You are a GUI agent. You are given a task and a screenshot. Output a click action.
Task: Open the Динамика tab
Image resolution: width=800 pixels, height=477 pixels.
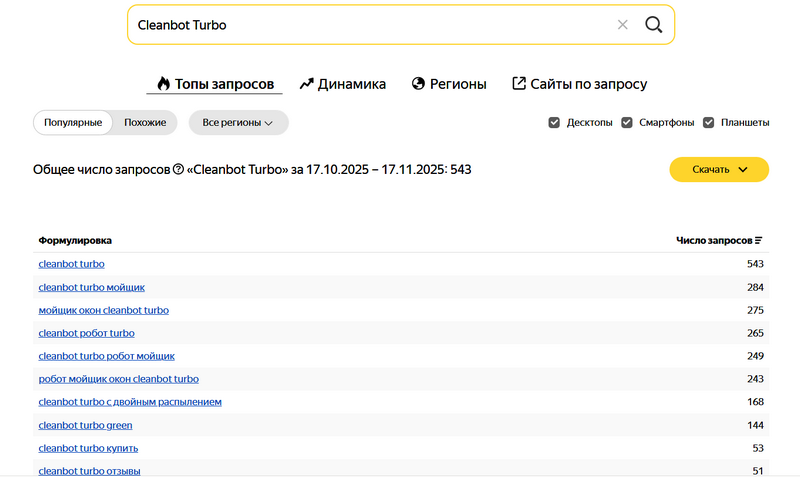342,84
